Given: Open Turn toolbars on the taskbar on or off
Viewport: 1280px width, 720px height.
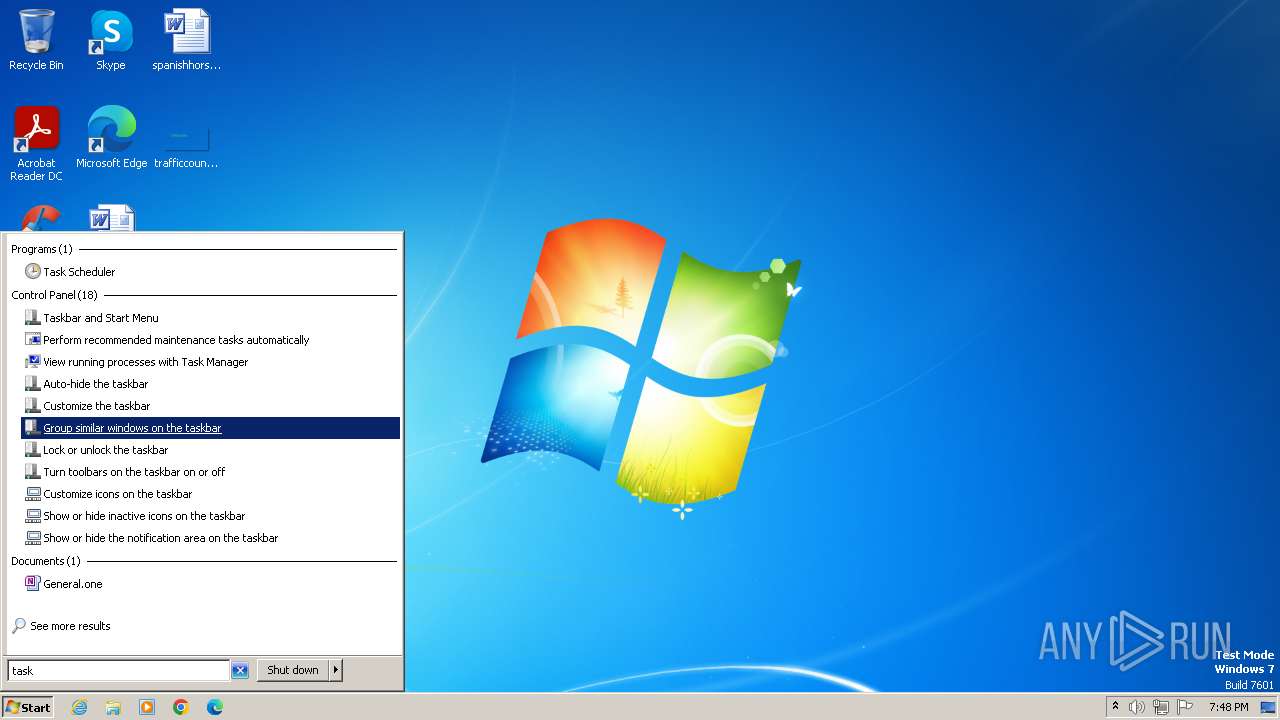Looking at the screenshot, I should coord(211,472).
